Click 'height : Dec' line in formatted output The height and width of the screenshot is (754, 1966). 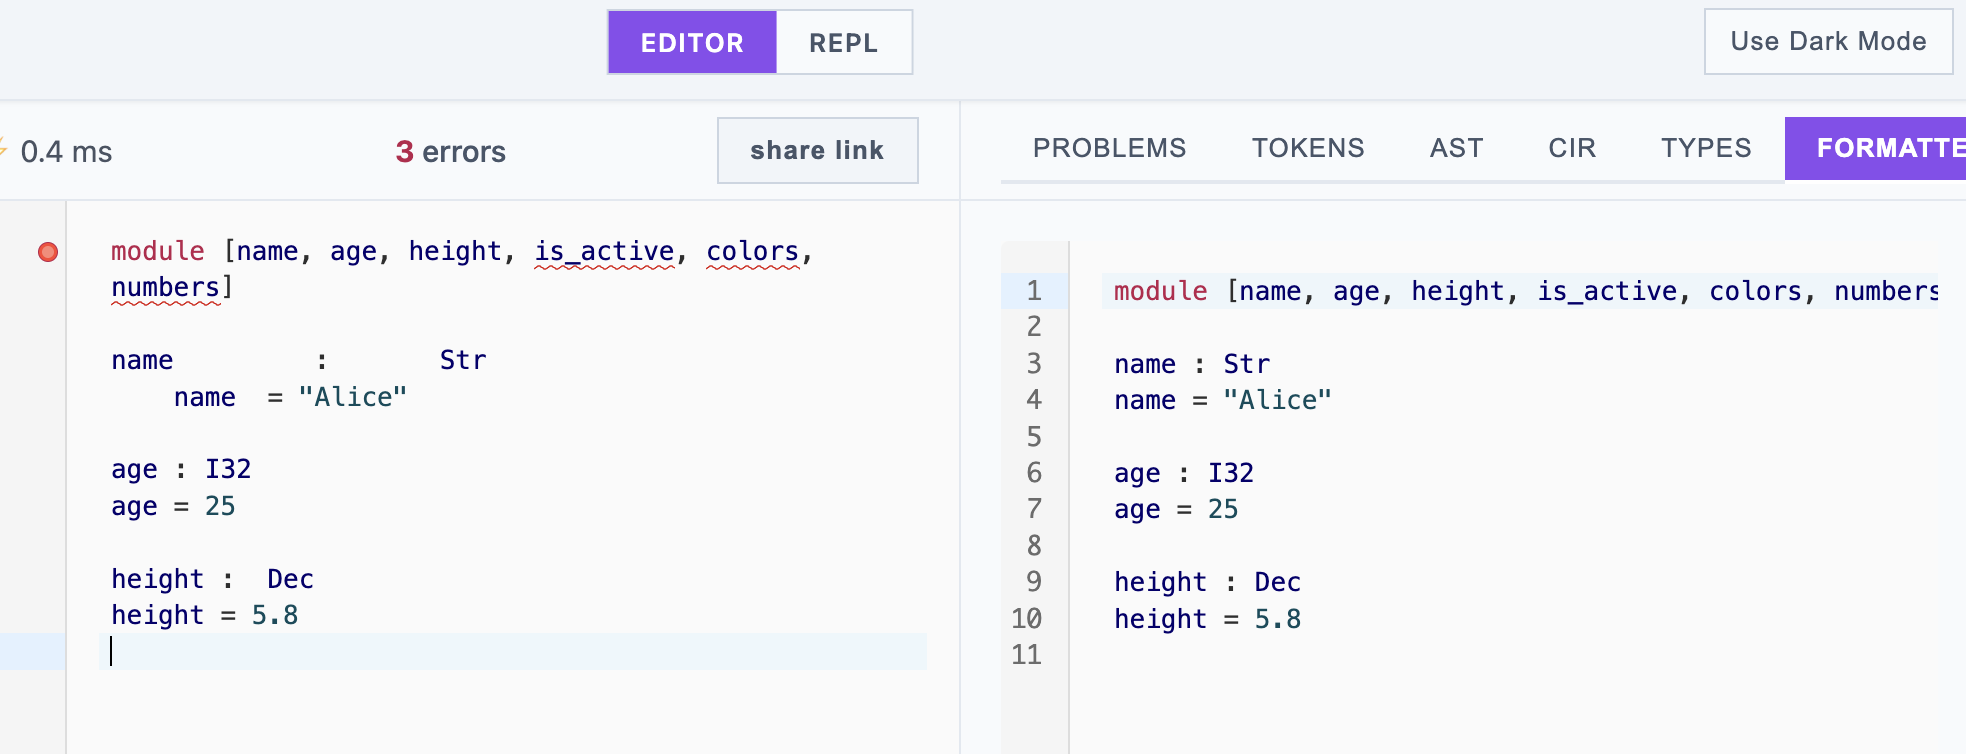(1207, 582)
